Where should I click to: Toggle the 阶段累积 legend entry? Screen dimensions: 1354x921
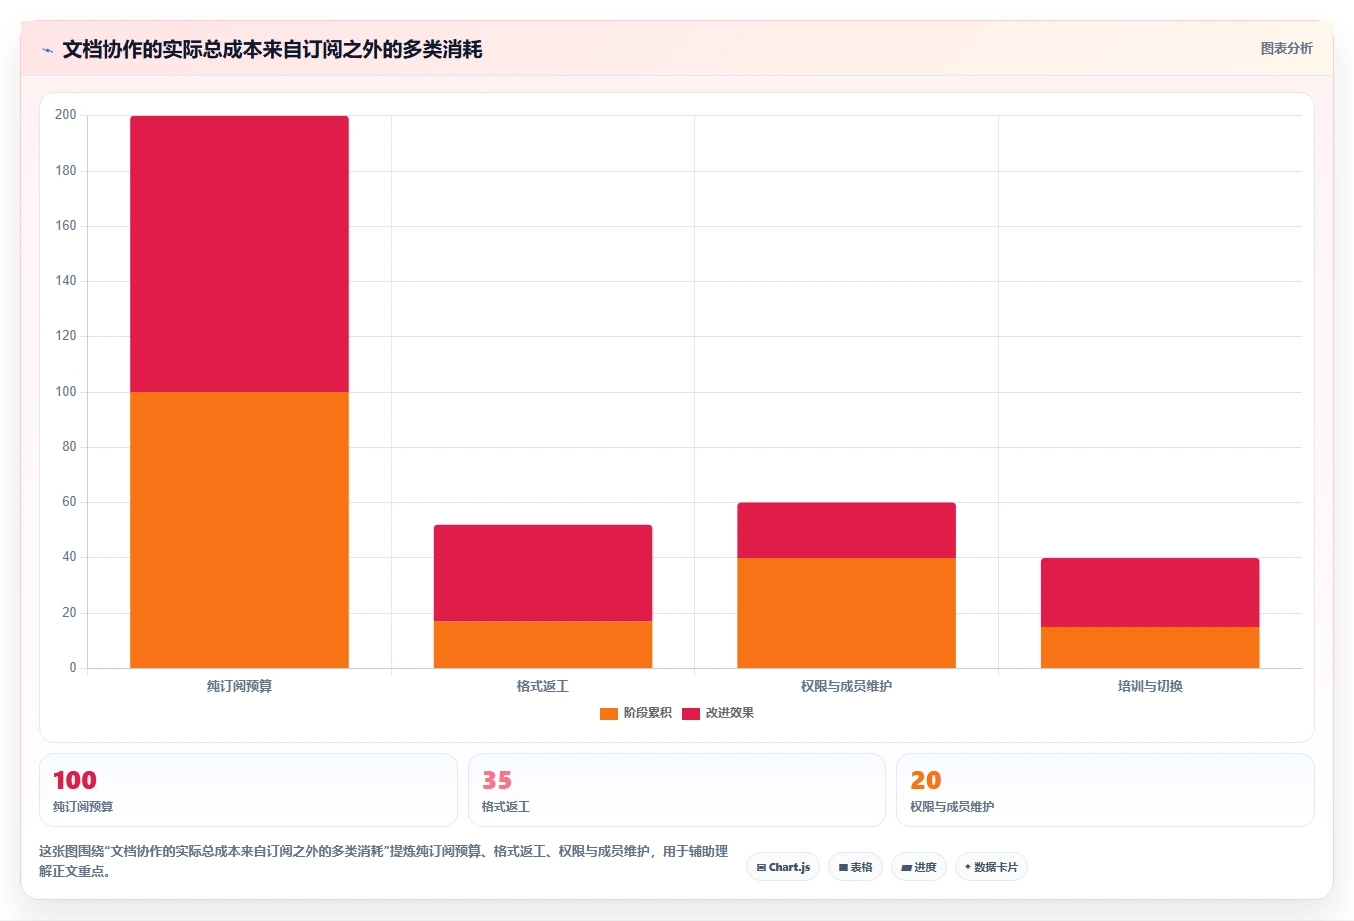click(636, 713)
